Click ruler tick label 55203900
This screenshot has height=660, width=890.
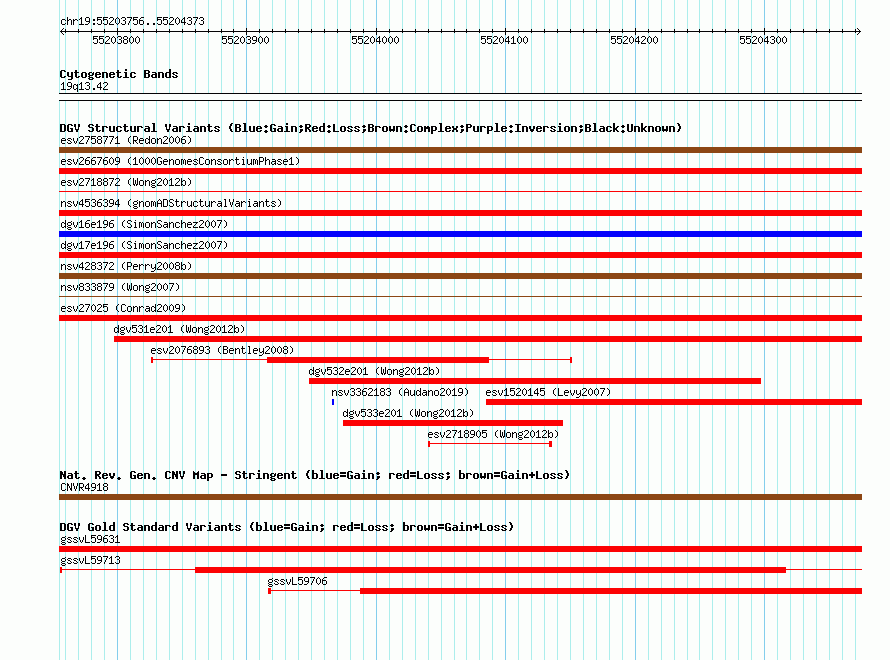tap(245, 40)
